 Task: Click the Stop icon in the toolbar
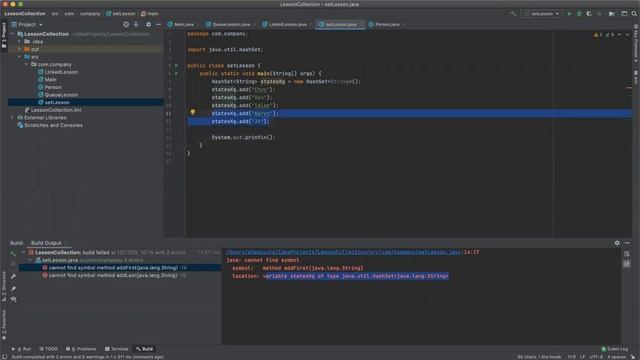pos(599,13)
